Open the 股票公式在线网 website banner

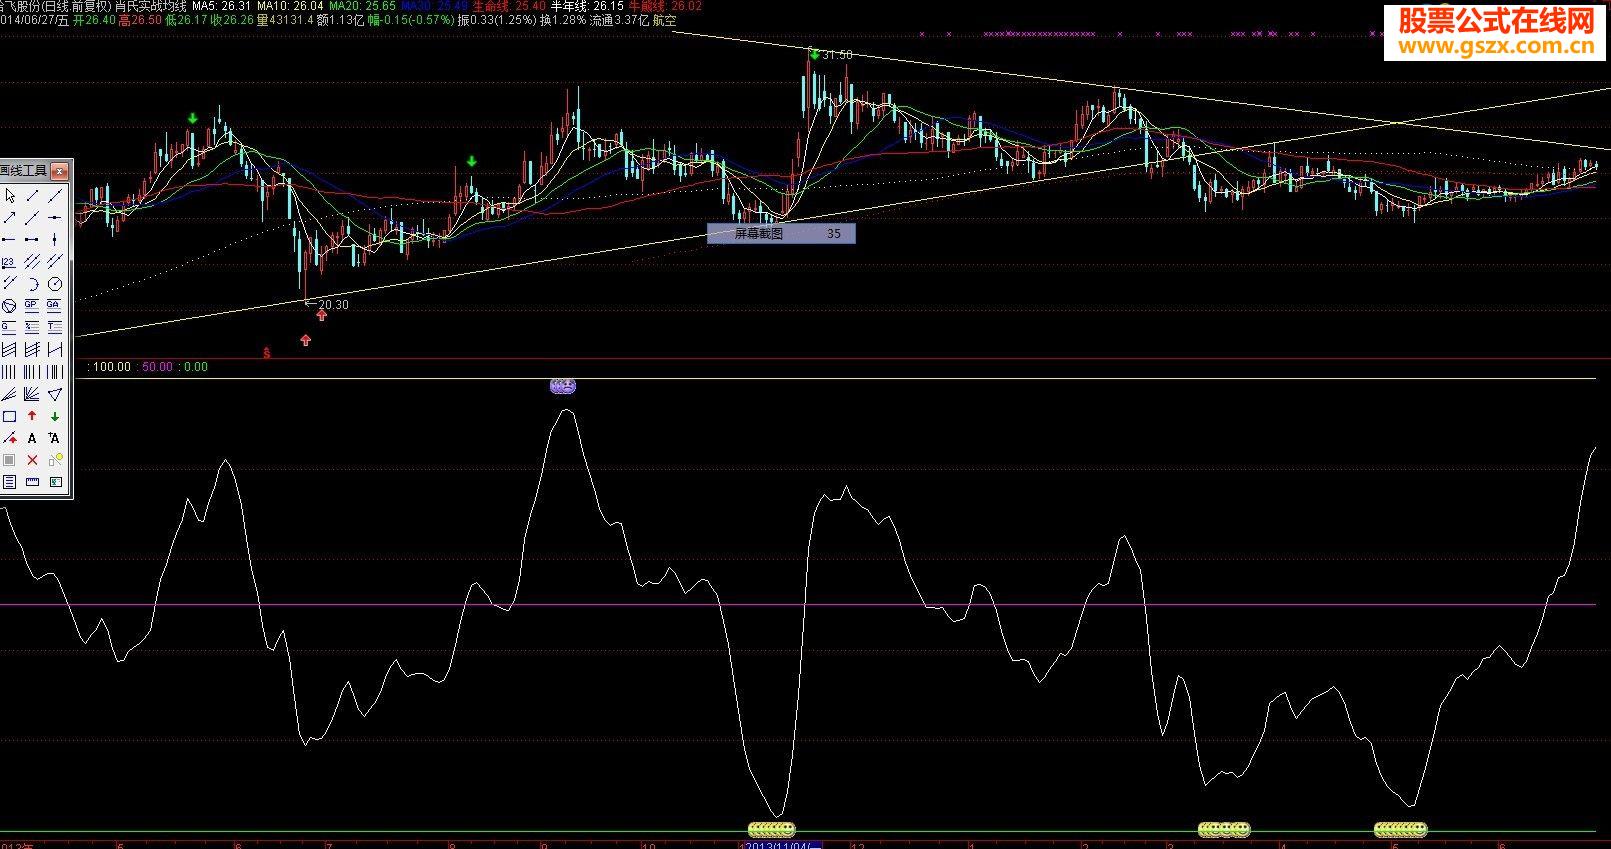[x=1495, y=32]
